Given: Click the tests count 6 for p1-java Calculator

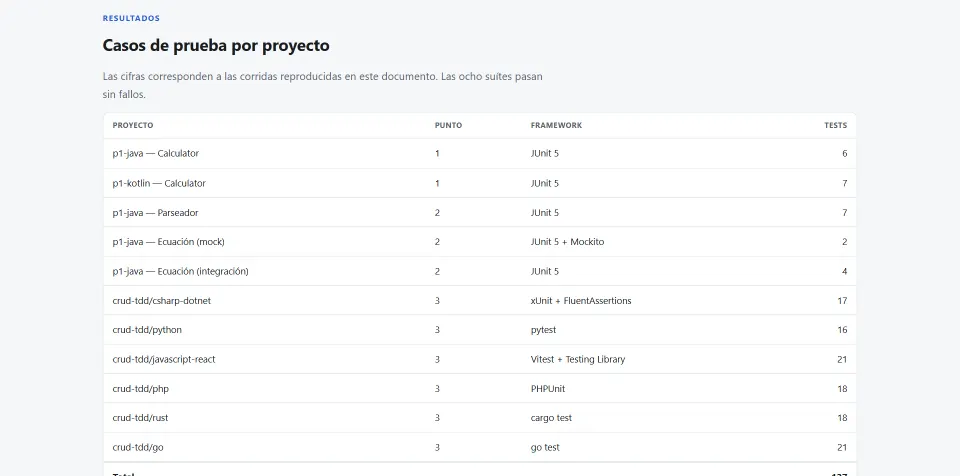Looking at the screenshot, I should (x=844, y=154).
